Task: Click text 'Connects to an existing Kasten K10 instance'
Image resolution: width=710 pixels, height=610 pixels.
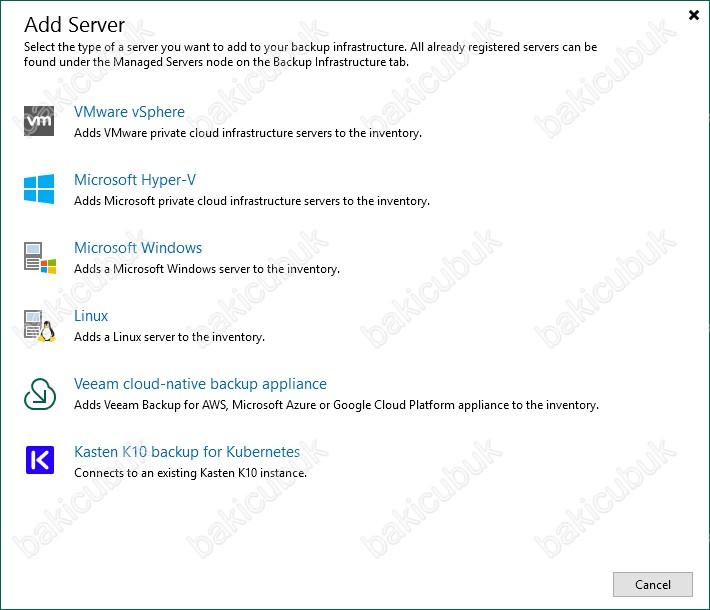Action: click(190, 473)
